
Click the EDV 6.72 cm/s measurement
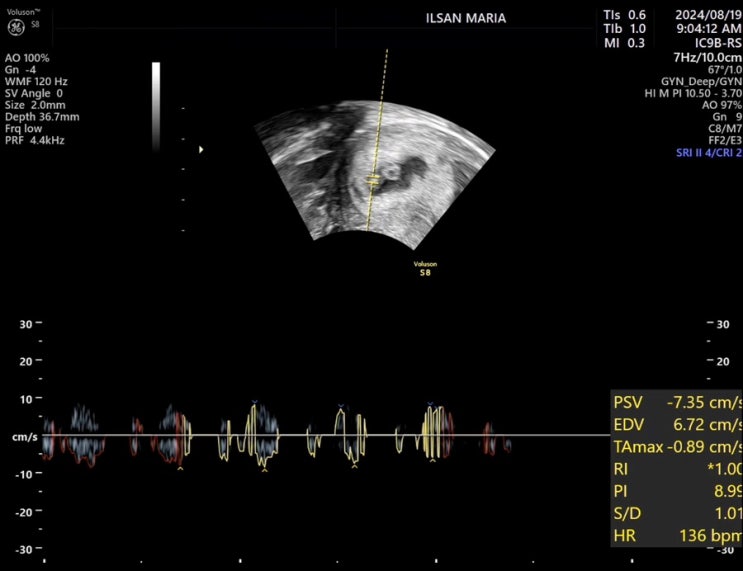(677, 425)
